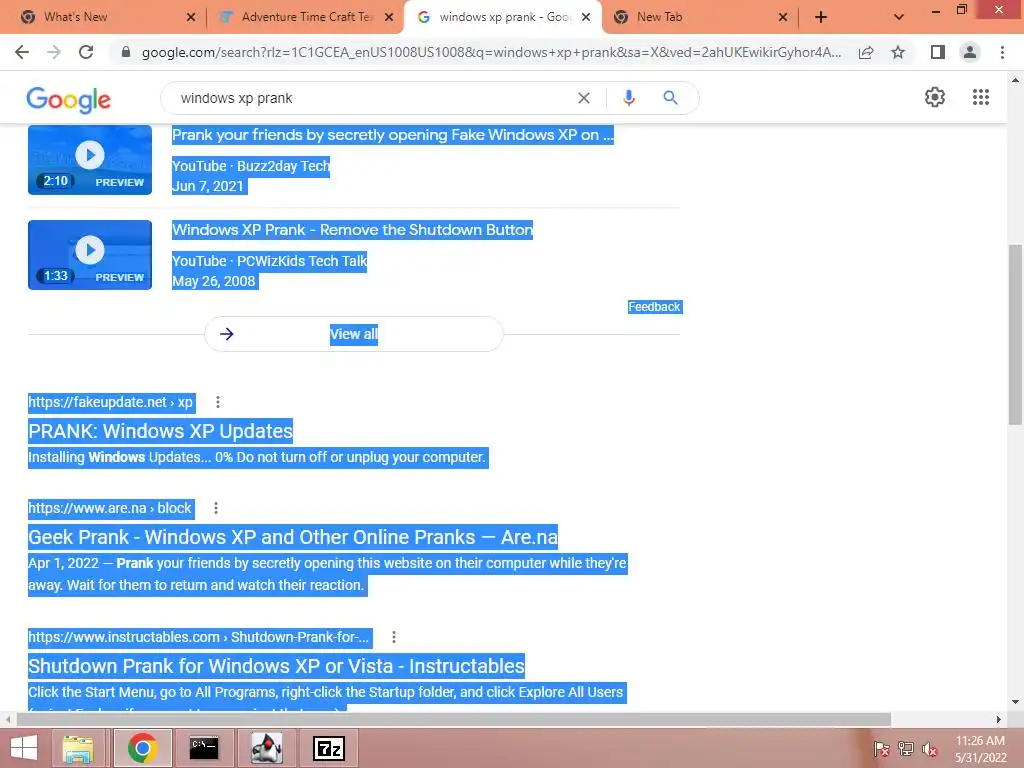Click the Feedback link
Image resolution: width=1024 pixels, height=768 pixels.
tap(654, 307)
